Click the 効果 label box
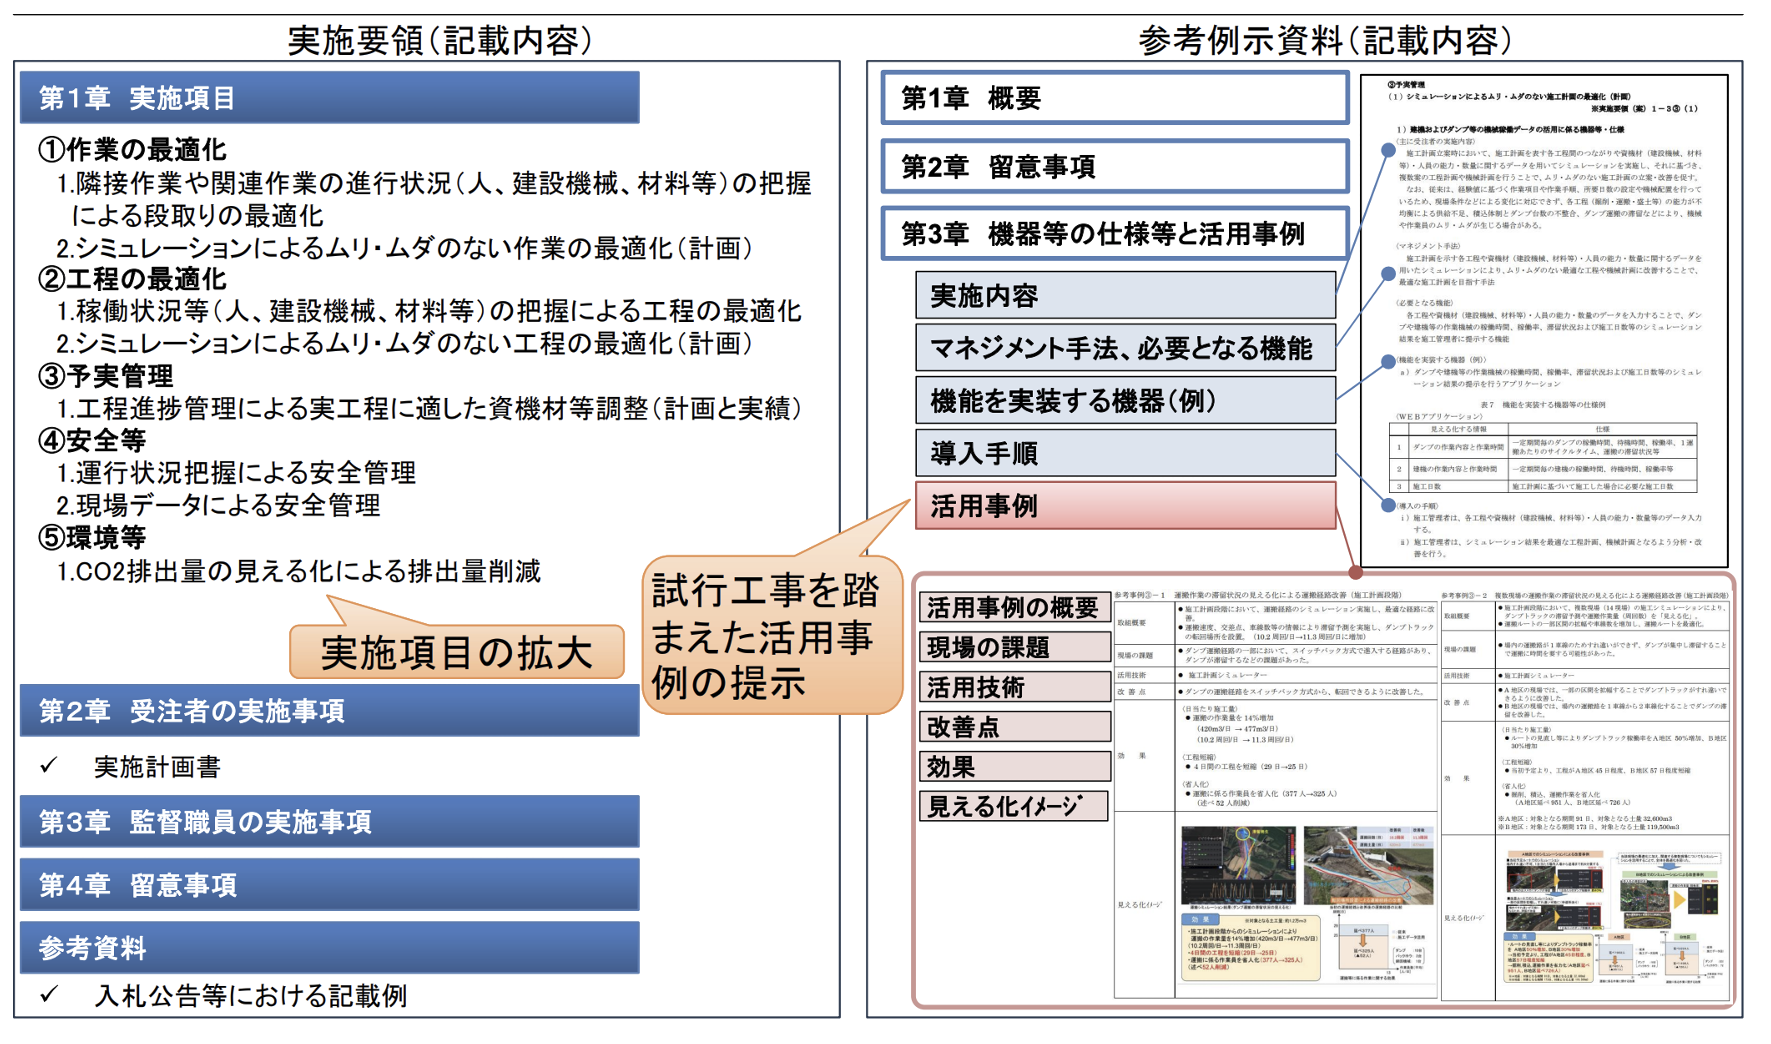This screenshot has height=1044, width=1771. click(1014, 767)
